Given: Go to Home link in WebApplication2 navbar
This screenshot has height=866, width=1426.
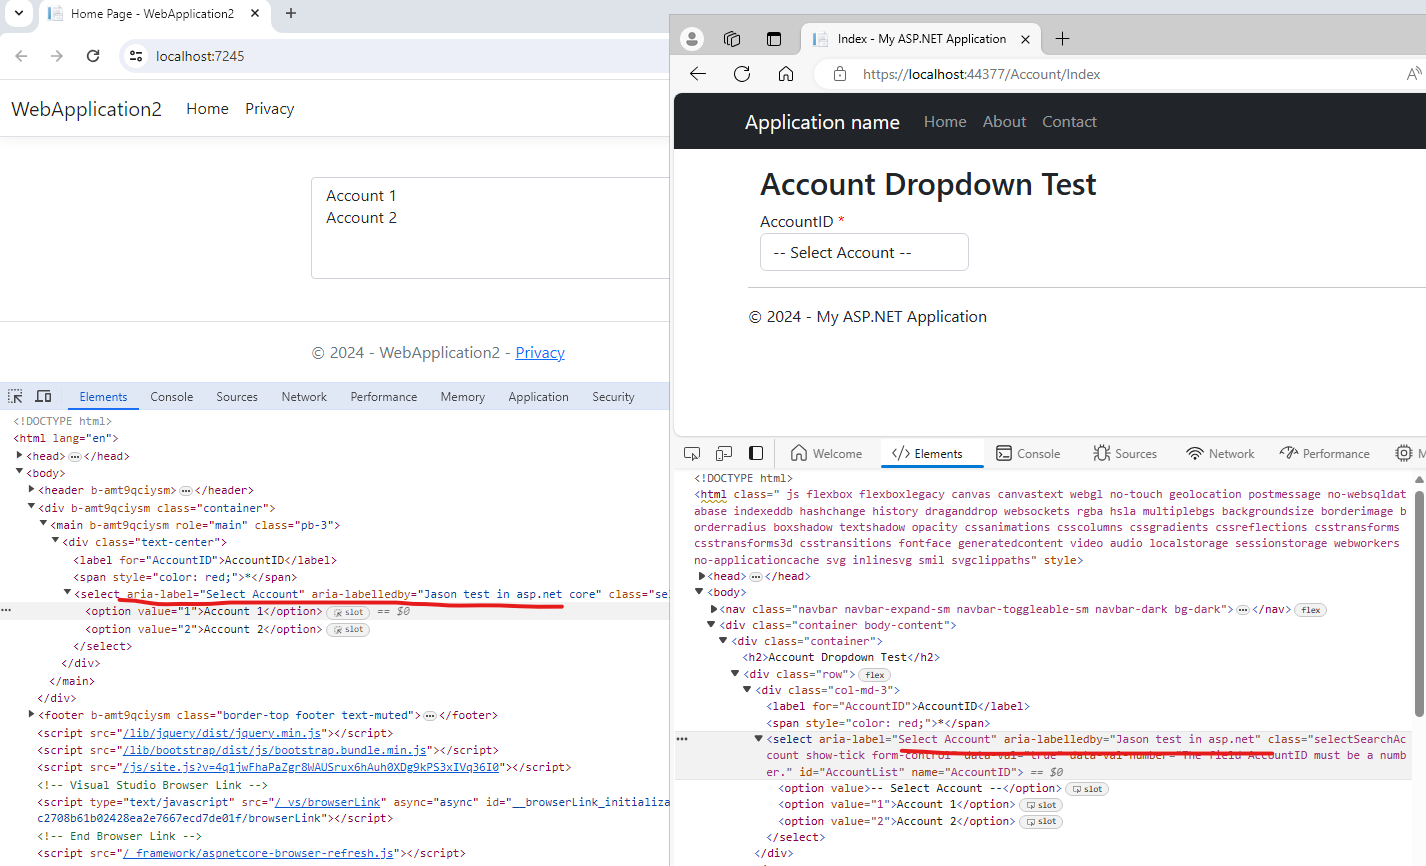Looking at the screenshot, I should (207, 109).
